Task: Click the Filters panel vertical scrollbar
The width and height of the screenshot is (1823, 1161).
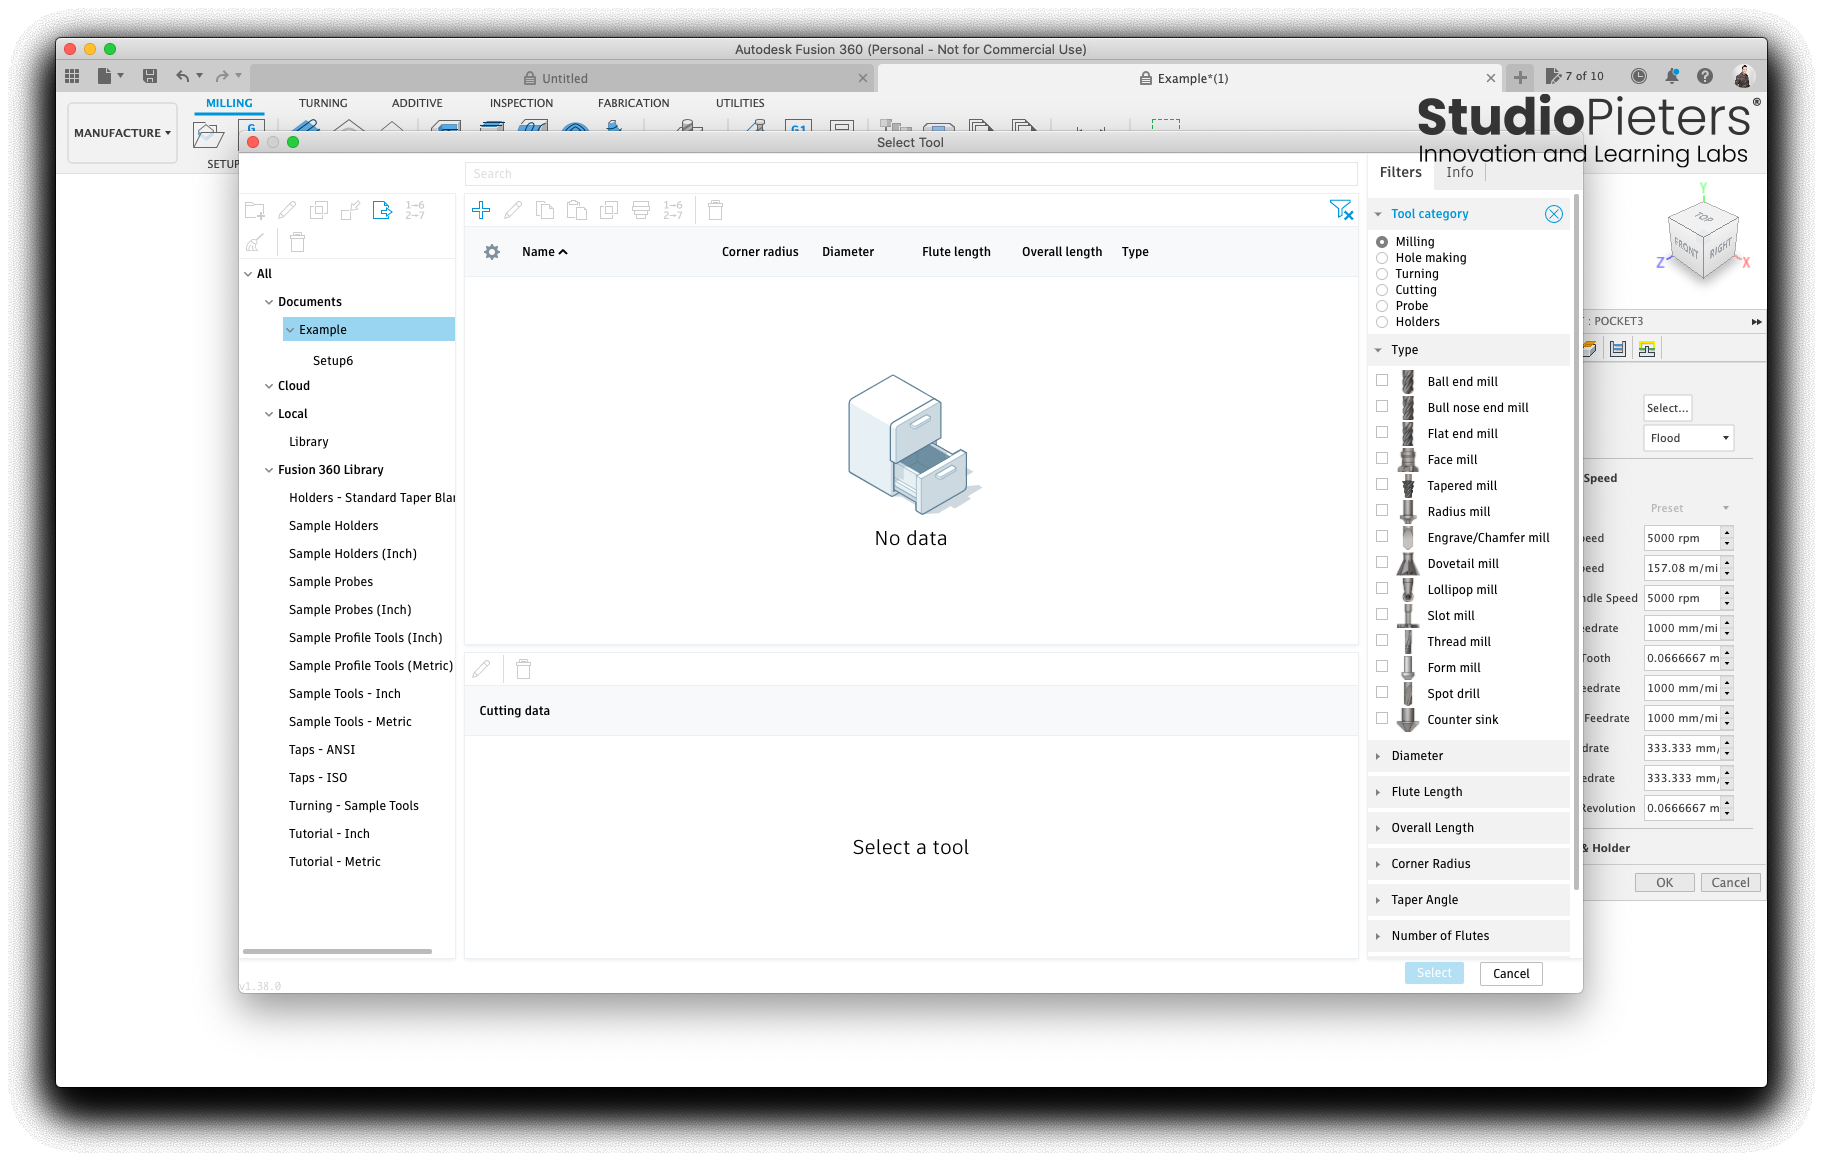Action: click(1576, 540)
